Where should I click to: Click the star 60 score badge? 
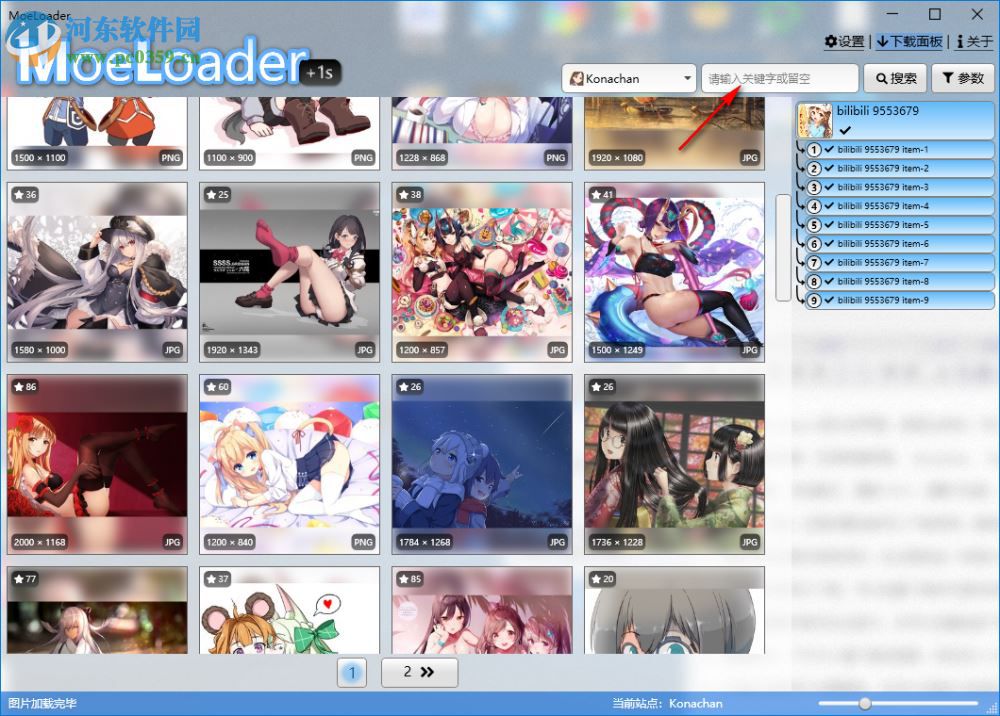click(217, 386)
